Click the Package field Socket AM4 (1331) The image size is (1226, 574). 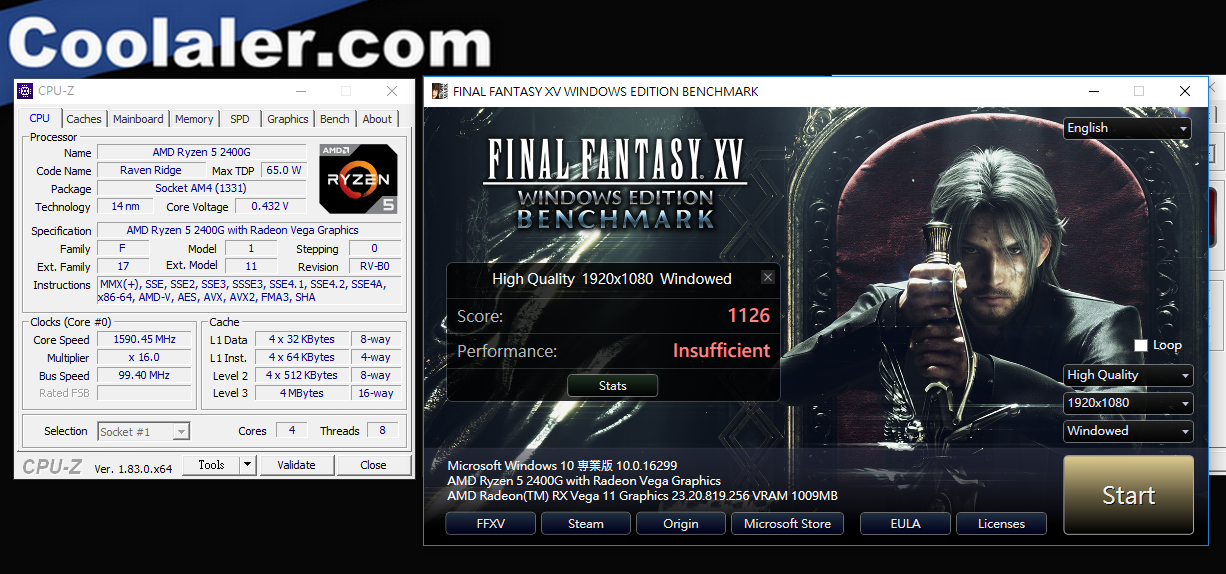(202, 189)
